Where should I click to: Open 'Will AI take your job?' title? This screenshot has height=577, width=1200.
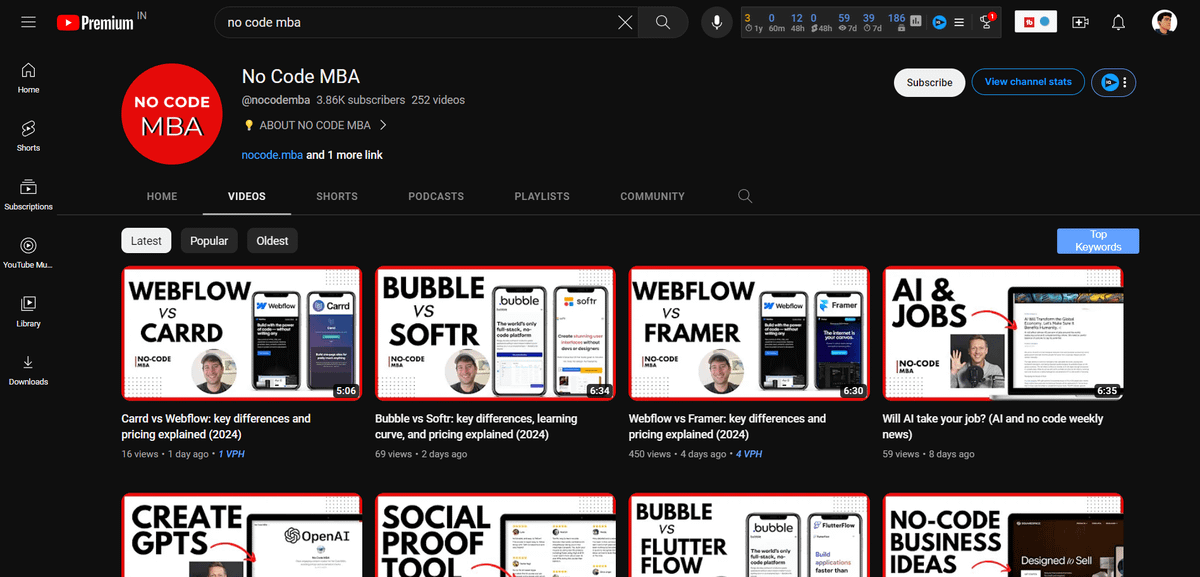pos(993,427)
